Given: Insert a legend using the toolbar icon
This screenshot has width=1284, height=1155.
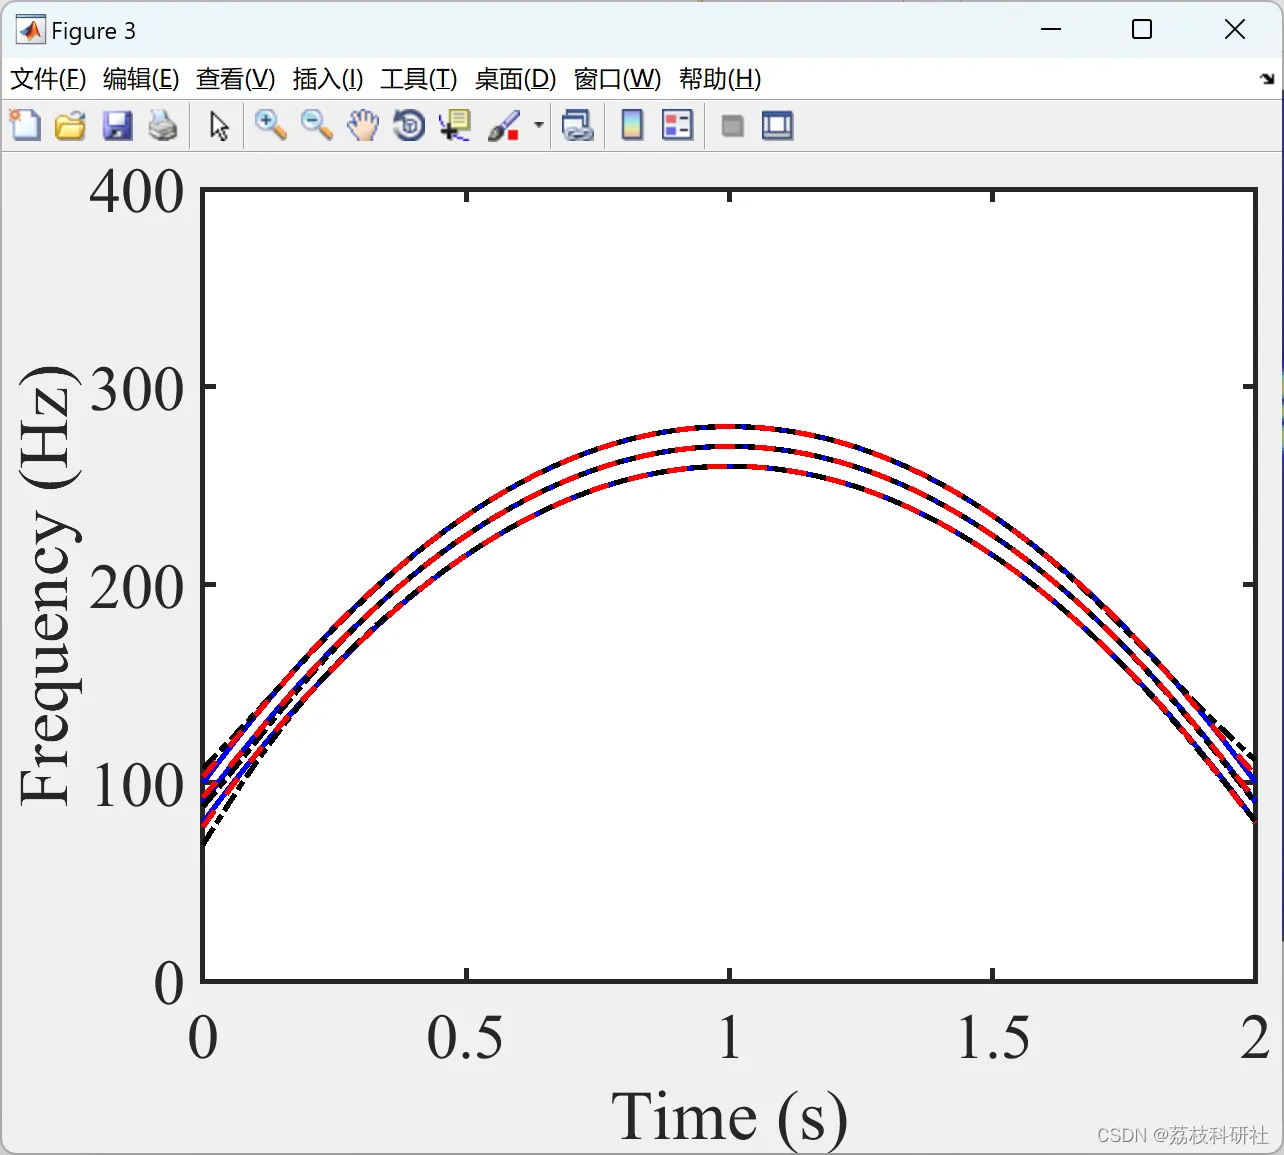Looking at the screenshot, I should click(x=677, y=126).
